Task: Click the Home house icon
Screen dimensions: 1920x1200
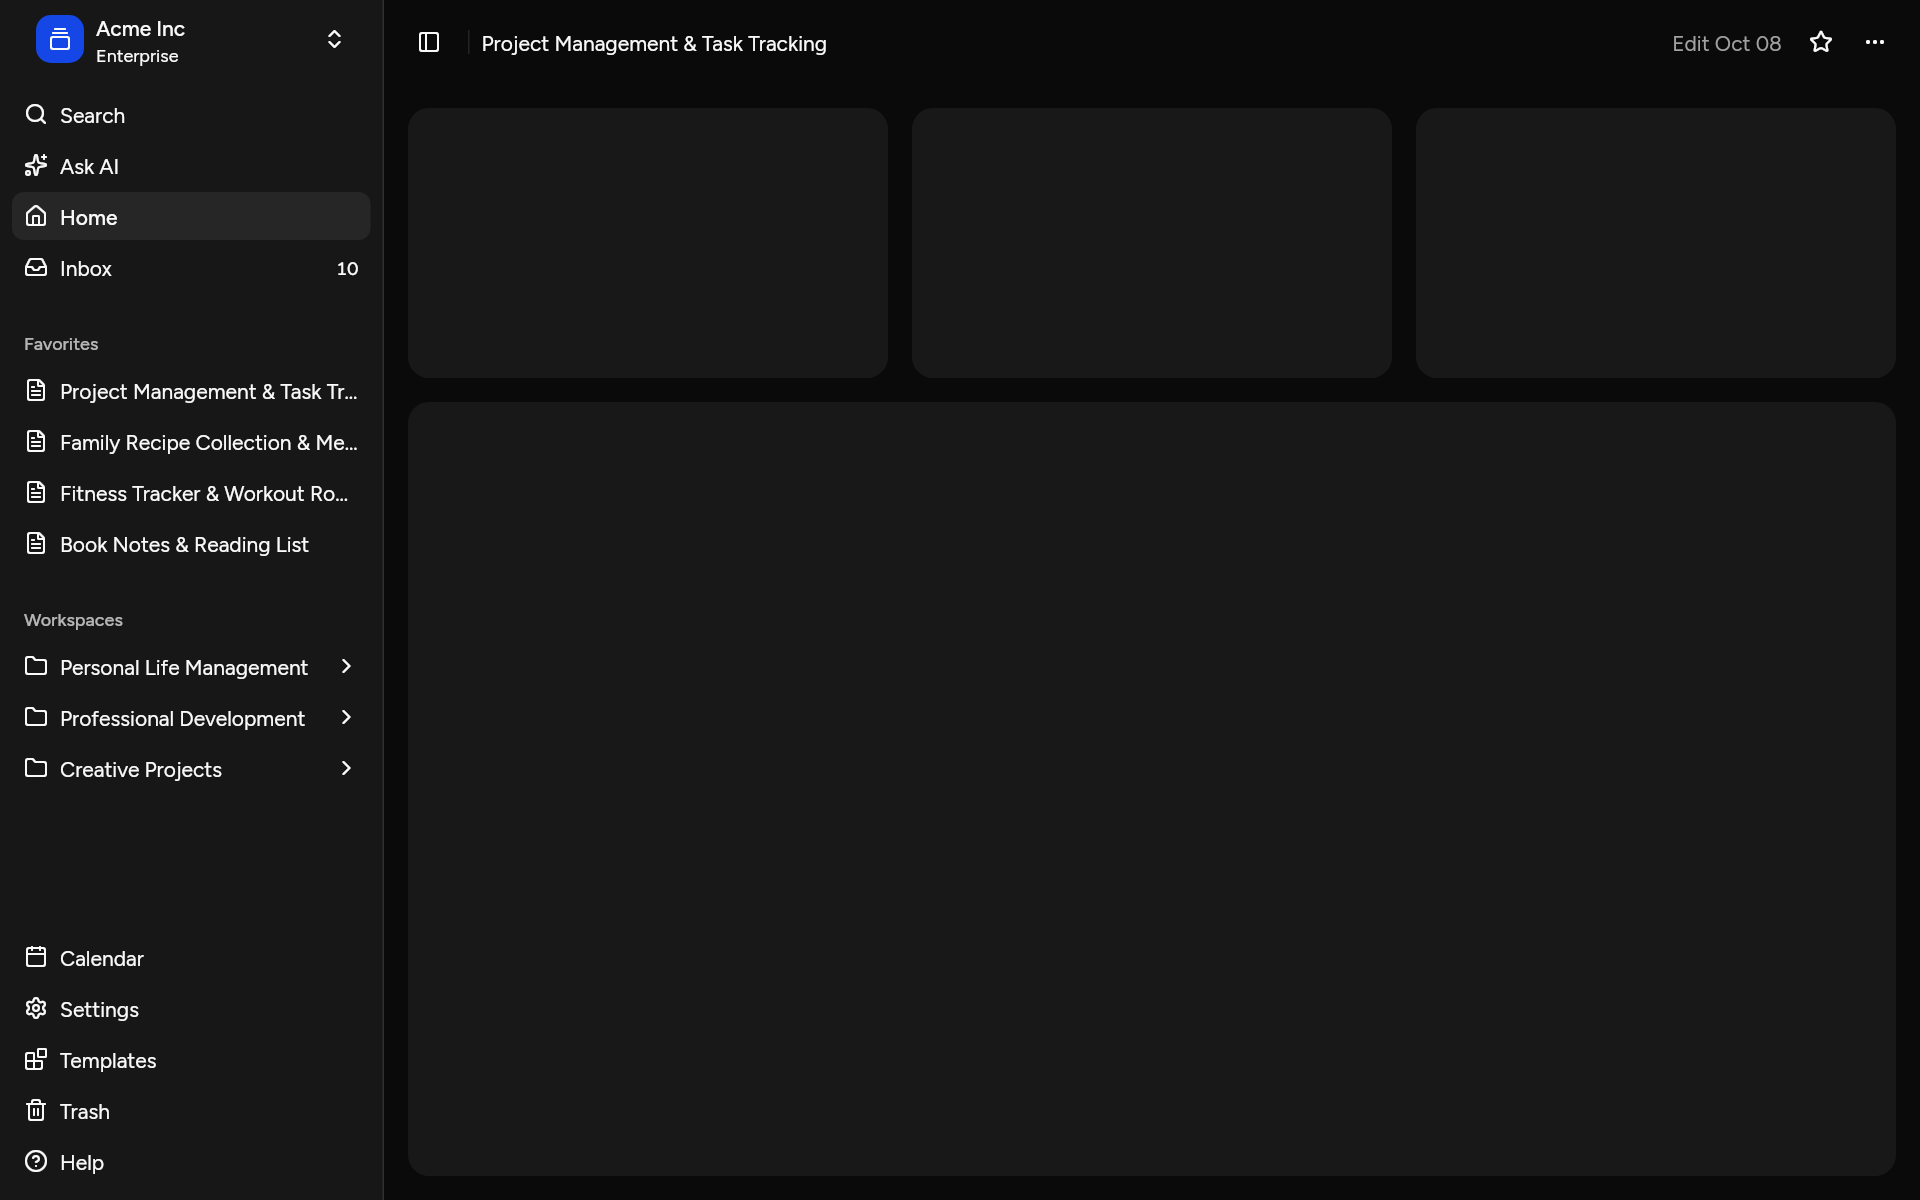Action: pyautogui.click(x=36, y=217)
